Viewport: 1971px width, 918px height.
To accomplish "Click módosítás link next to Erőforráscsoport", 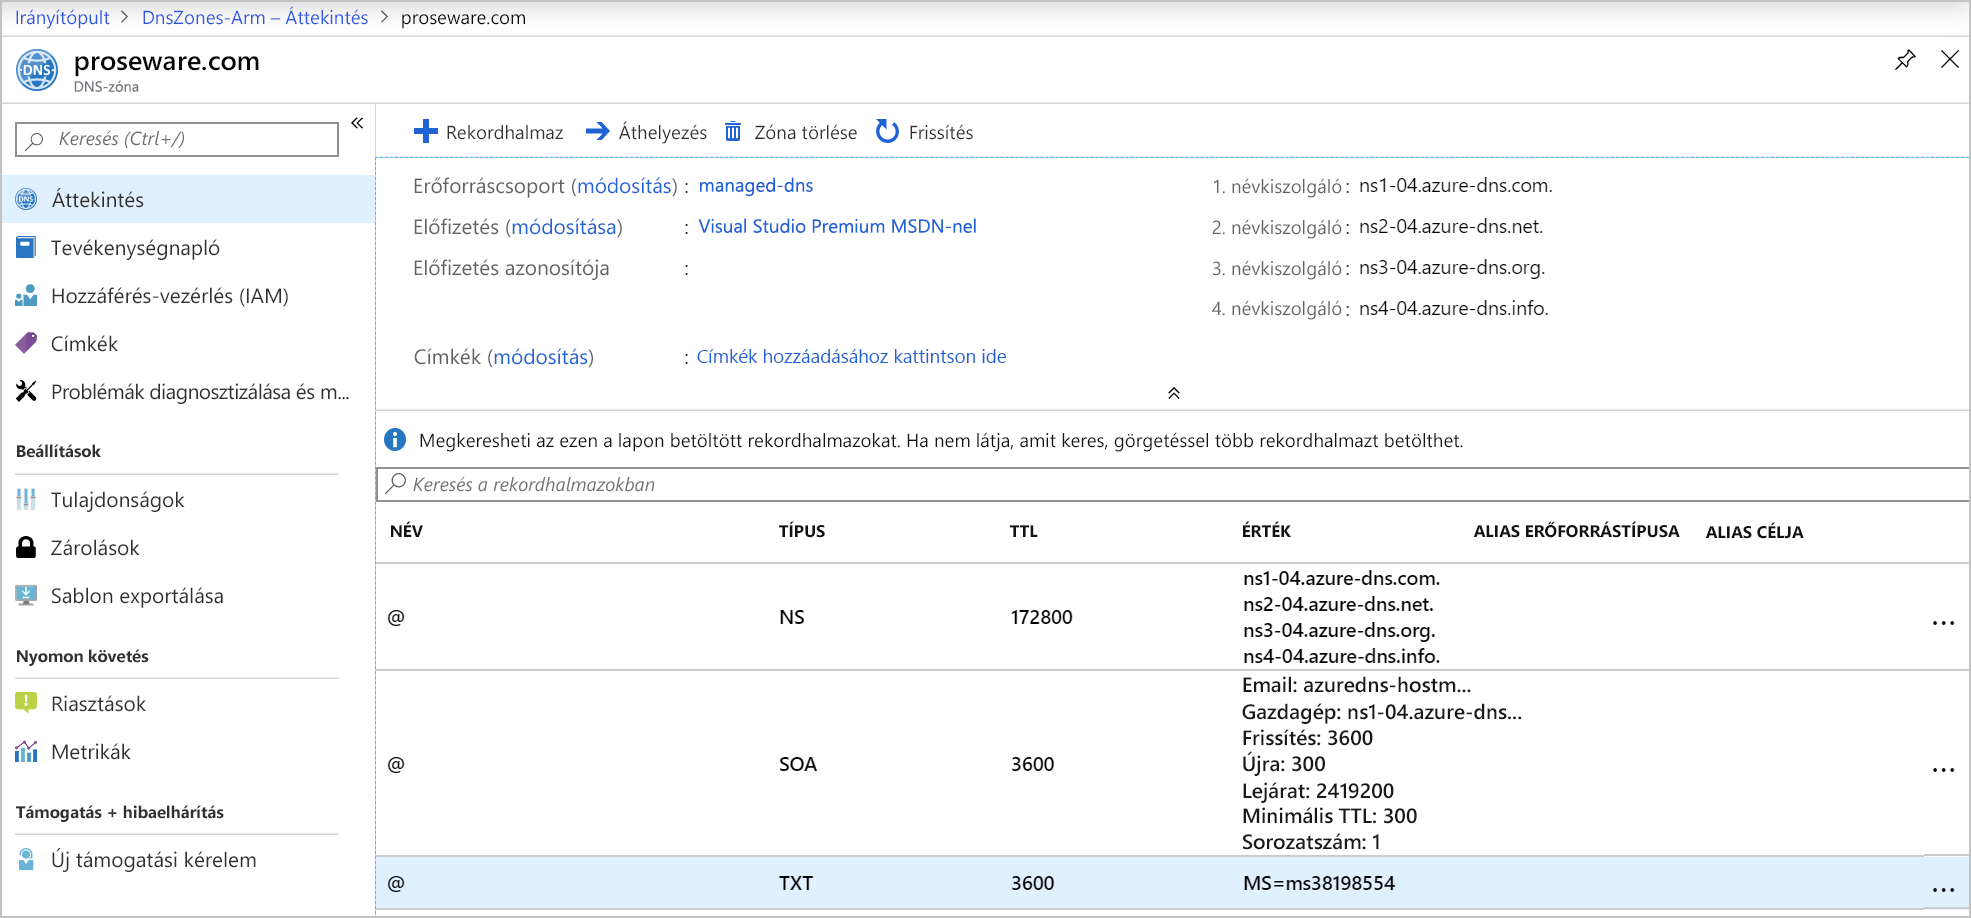I will pos(625,186).
